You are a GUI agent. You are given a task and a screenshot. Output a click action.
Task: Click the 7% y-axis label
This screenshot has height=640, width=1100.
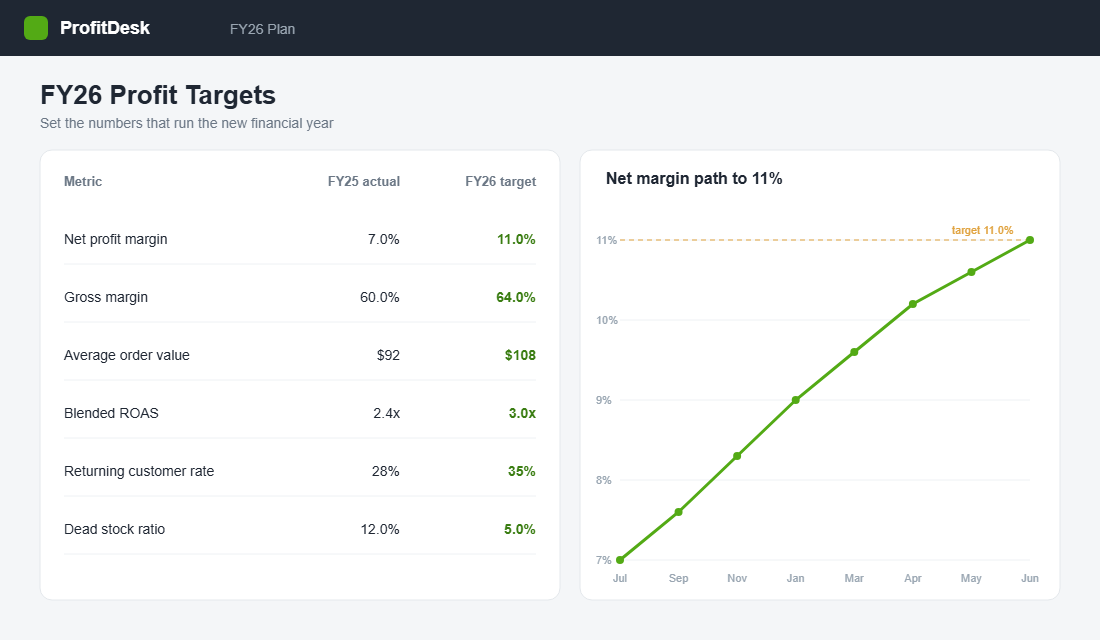pyautogui.click(x=603, y=560)
